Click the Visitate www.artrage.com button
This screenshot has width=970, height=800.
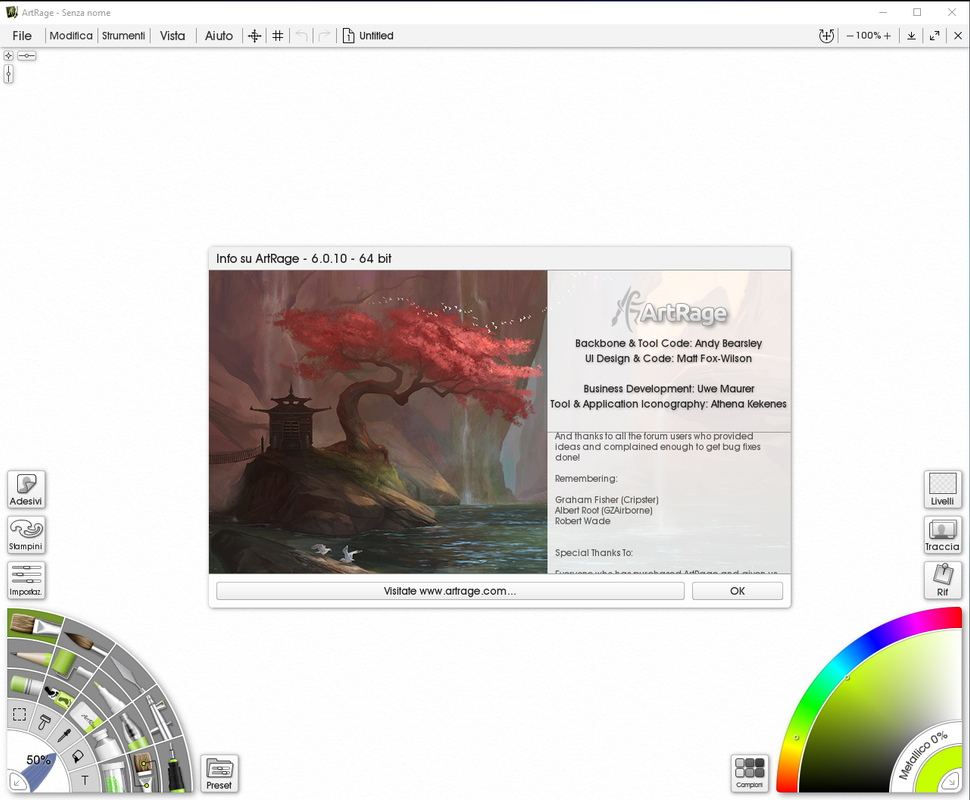point(450,591)
